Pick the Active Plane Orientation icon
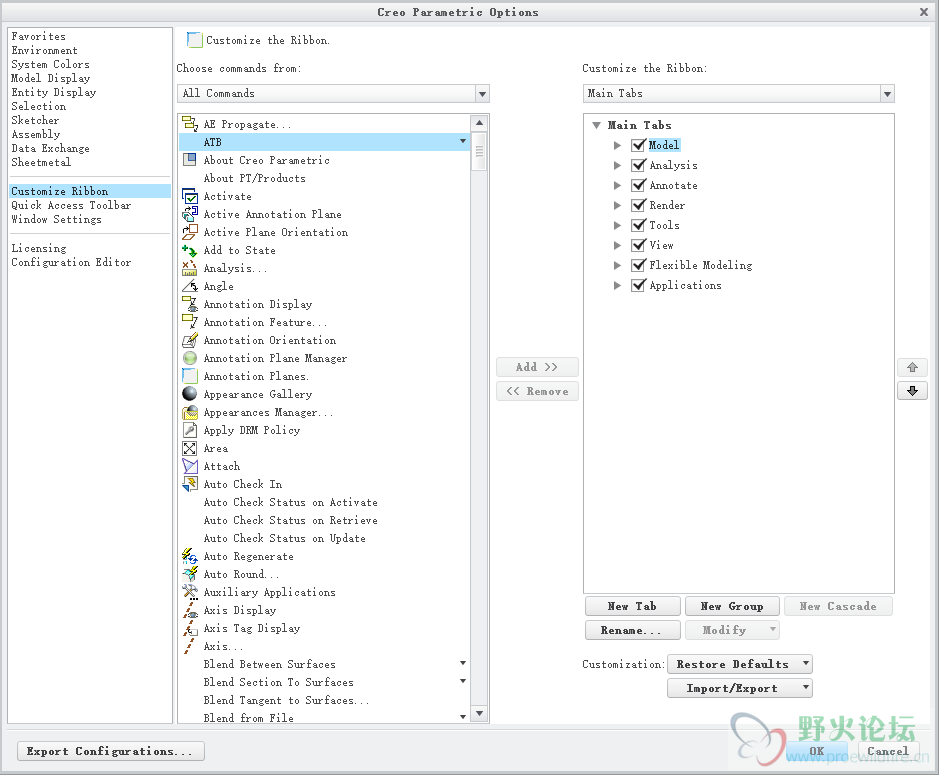The width and height of the screenshot is (939, 775). pos(190,232)
